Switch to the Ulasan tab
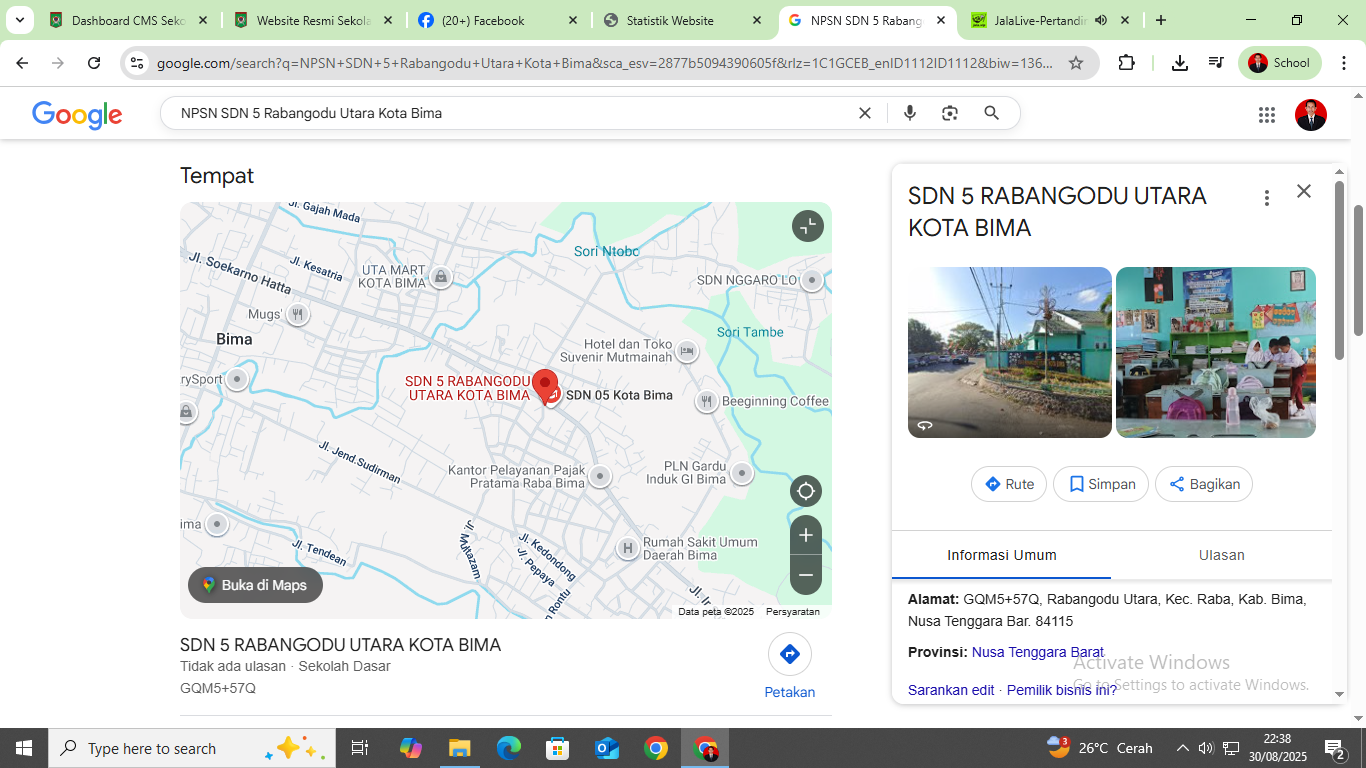Screen dimensions: 1366x768 pos(1221,555)
